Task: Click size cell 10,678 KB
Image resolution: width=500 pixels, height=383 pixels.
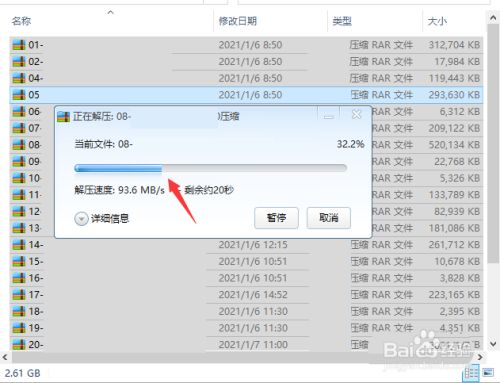Action: tap(457, 262)
